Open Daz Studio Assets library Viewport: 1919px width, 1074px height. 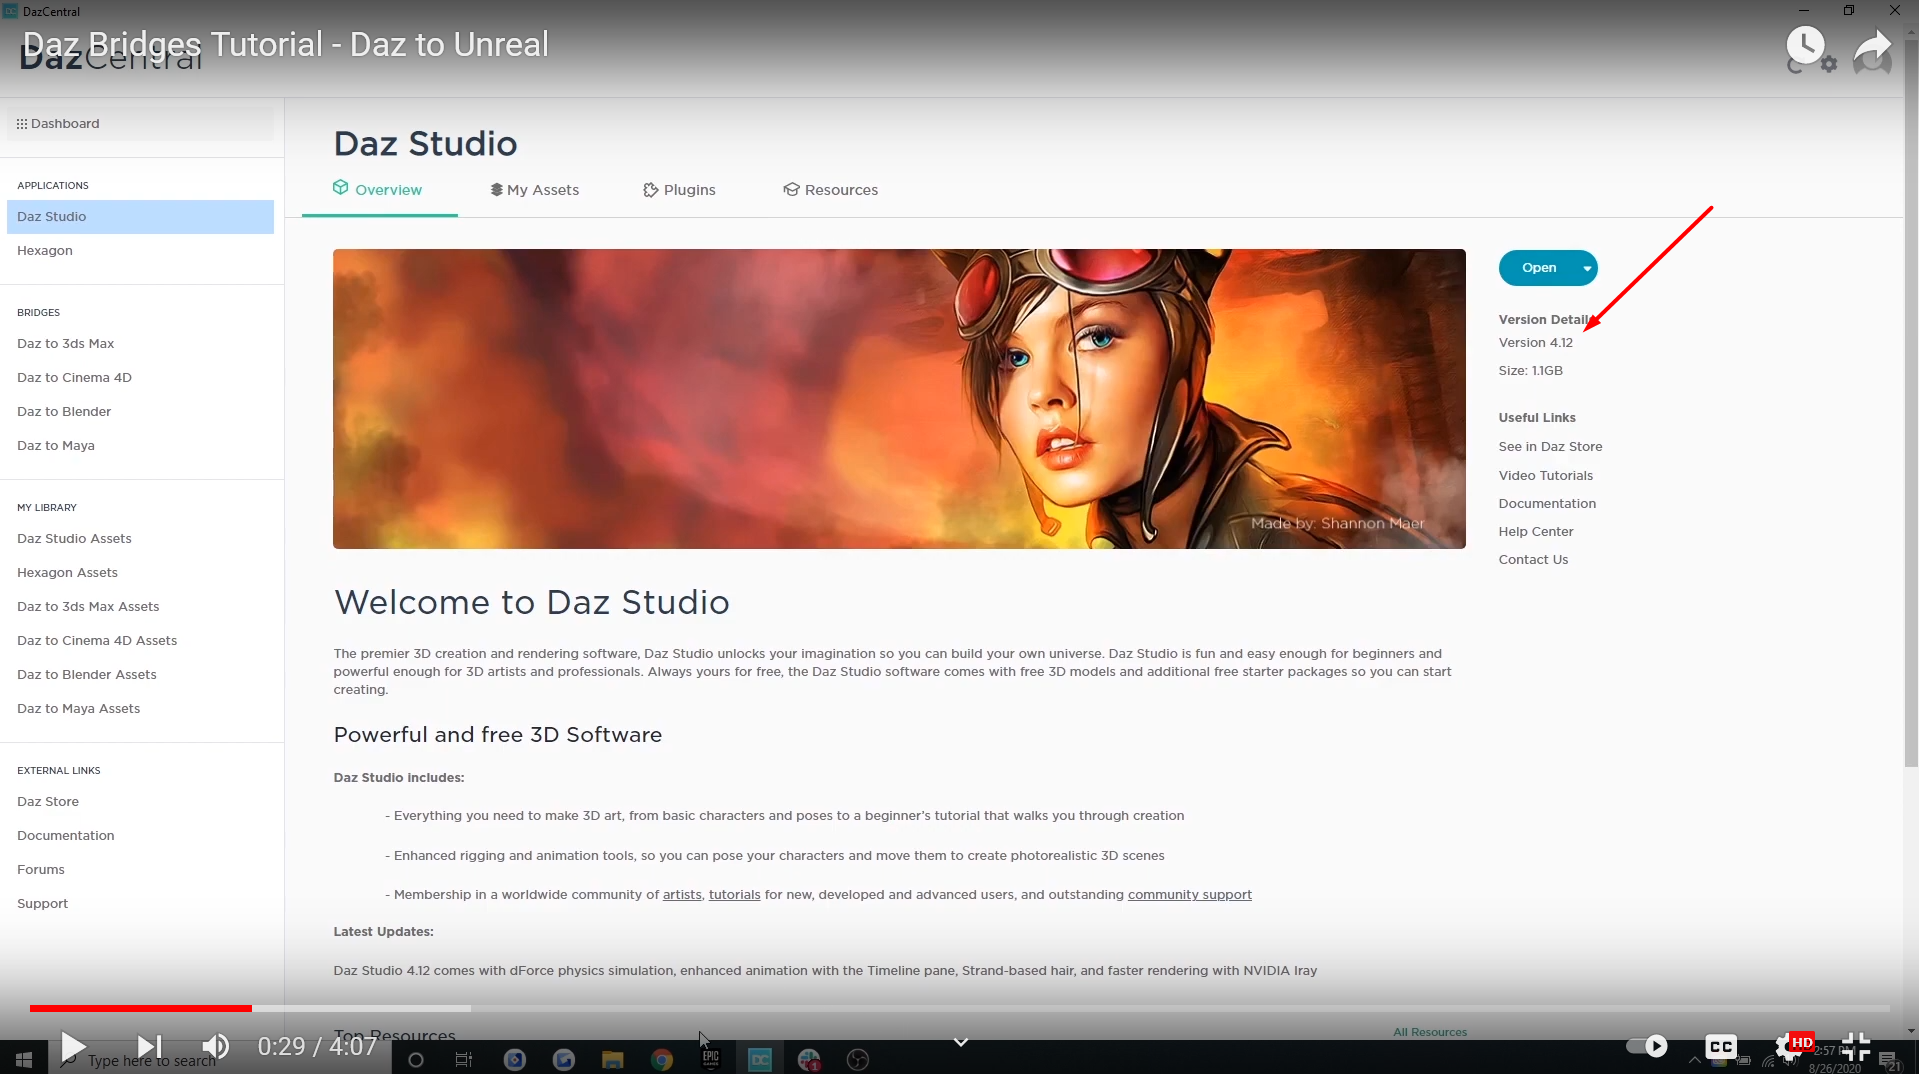tap(74, 539)
